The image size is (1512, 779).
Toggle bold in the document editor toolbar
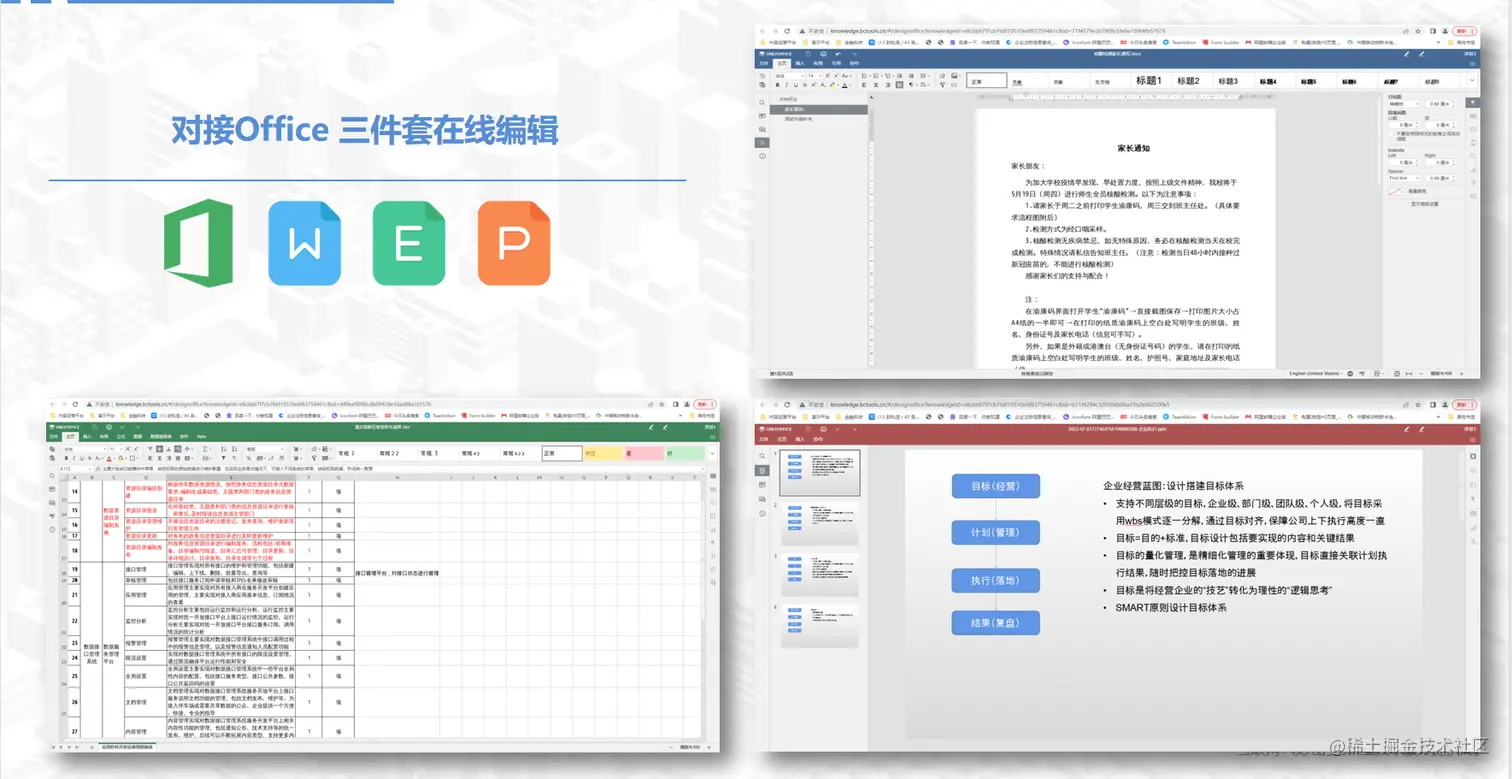tap(777, 85)
